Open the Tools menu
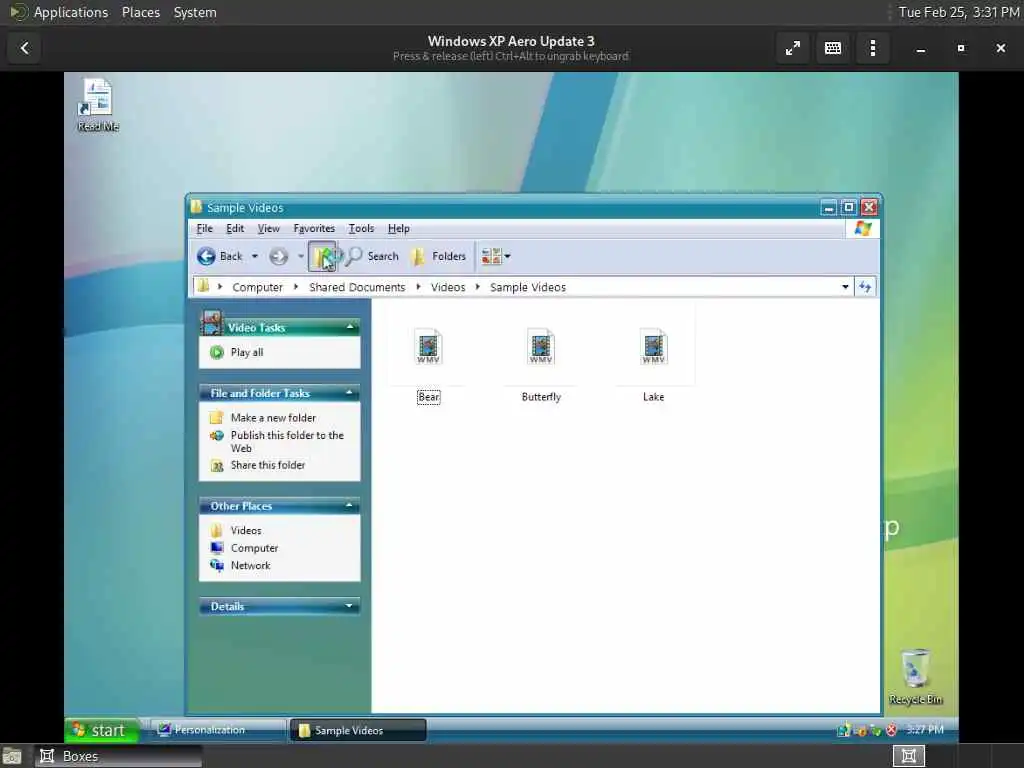The height and width of the screenshot is (768, 1024). (361, 229)
